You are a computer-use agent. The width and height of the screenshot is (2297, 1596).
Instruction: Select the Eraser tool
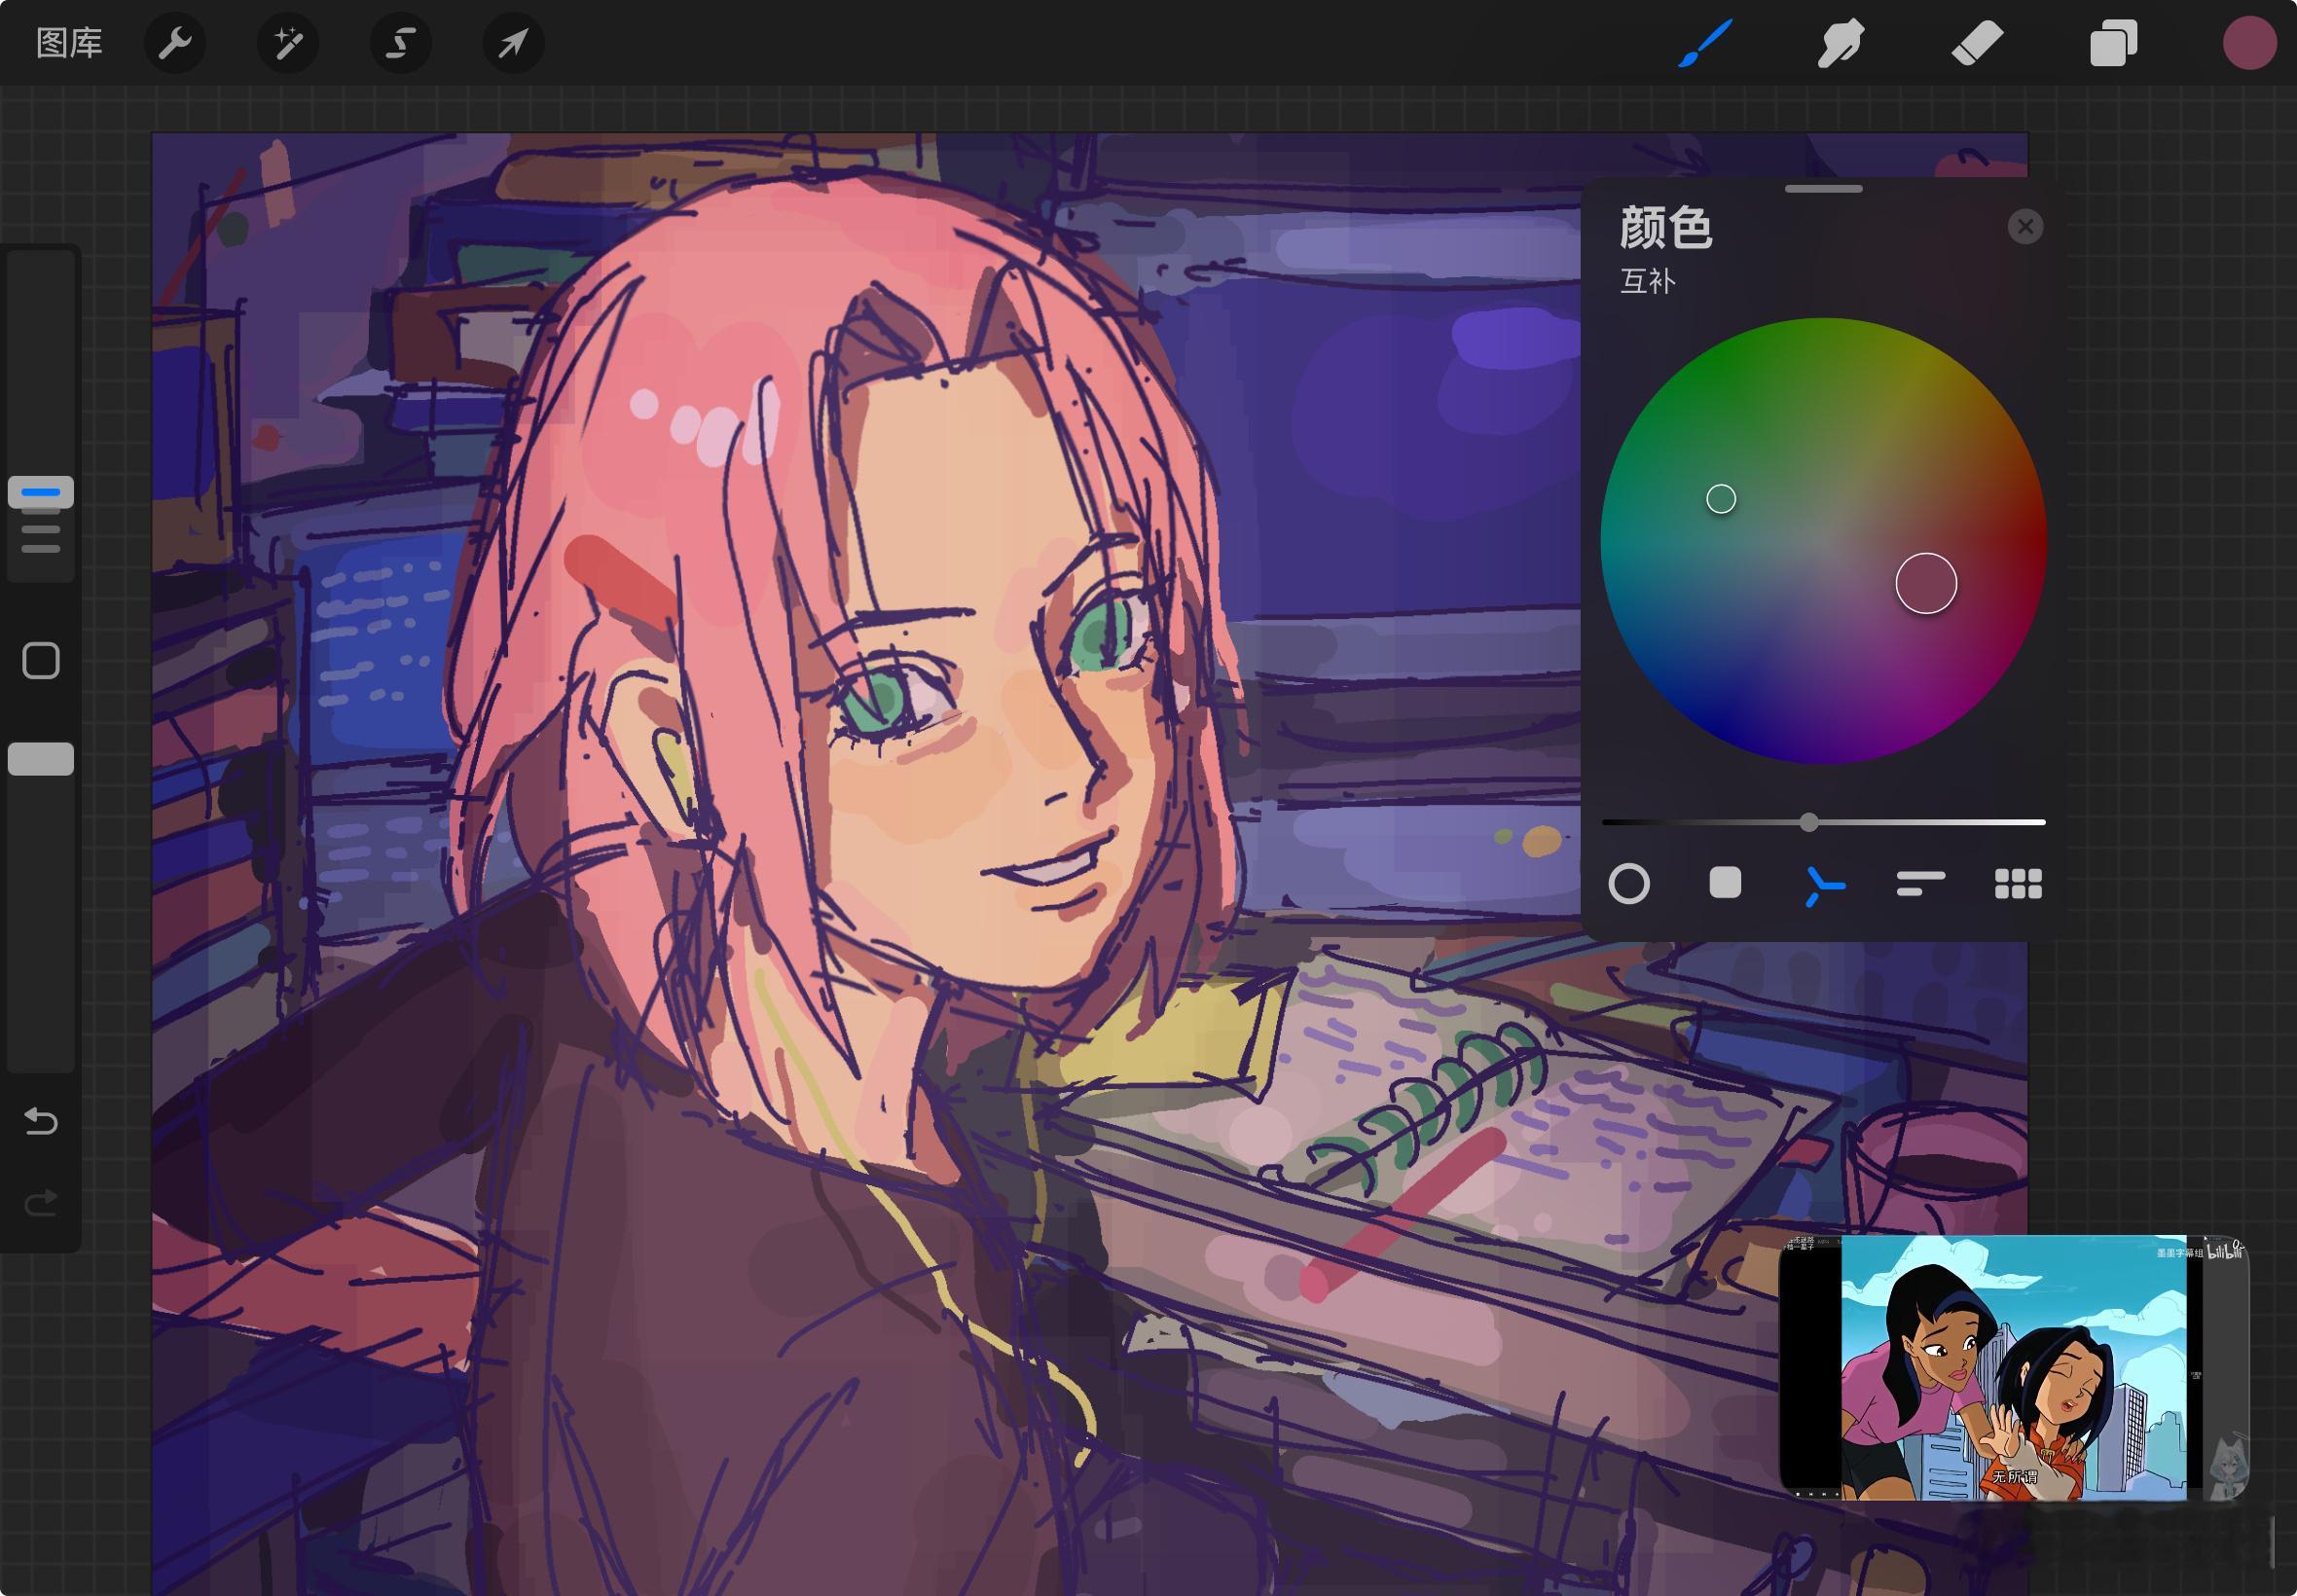[x=1977, y=43]
